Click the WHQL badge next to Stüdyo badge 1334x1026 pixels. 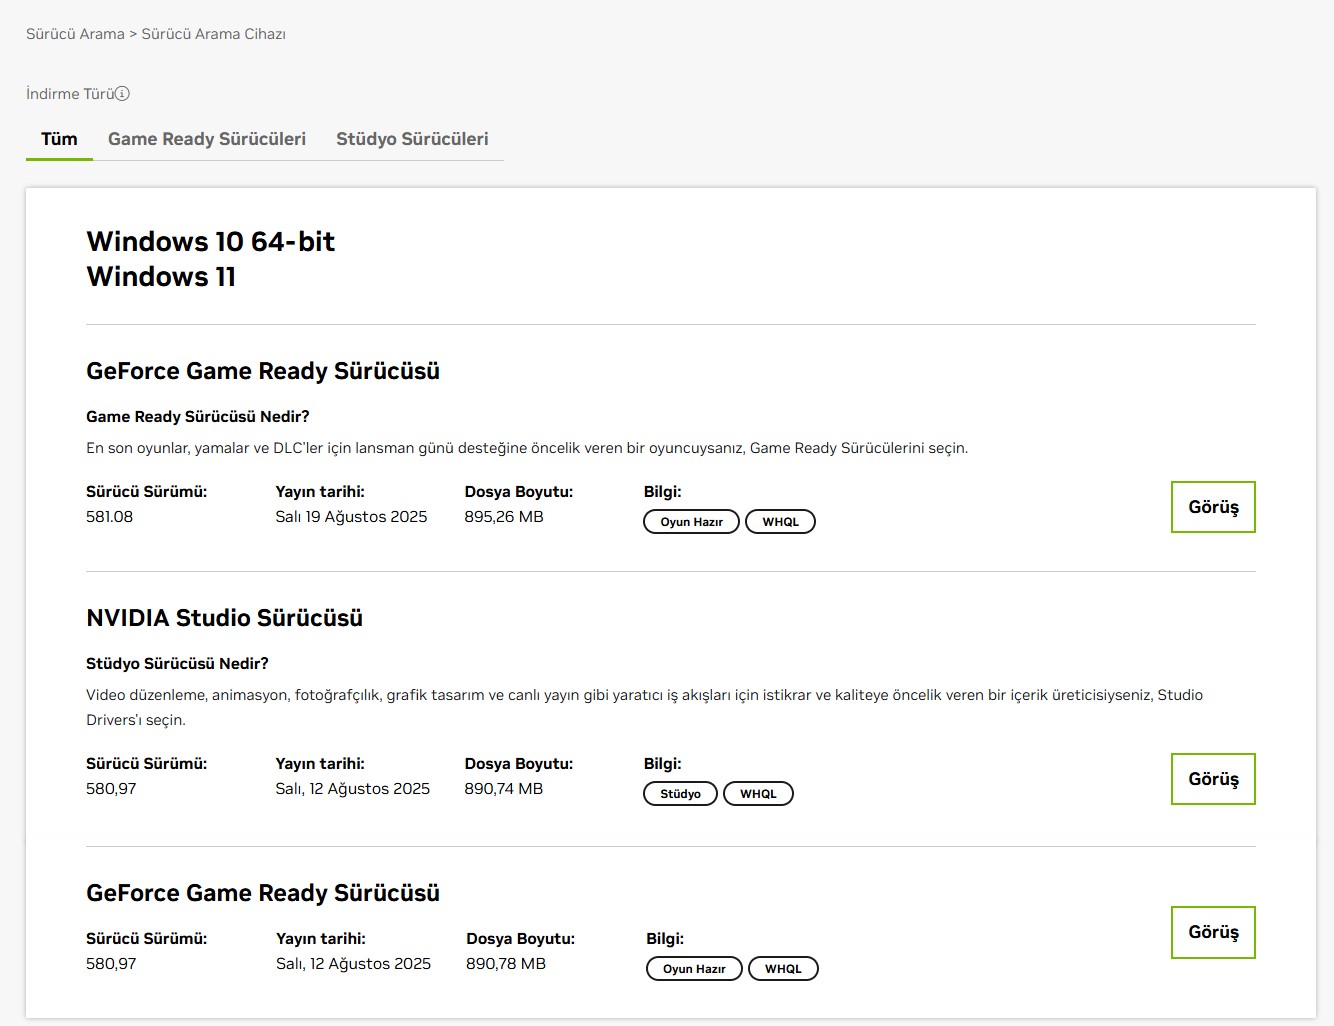point(758,794)
